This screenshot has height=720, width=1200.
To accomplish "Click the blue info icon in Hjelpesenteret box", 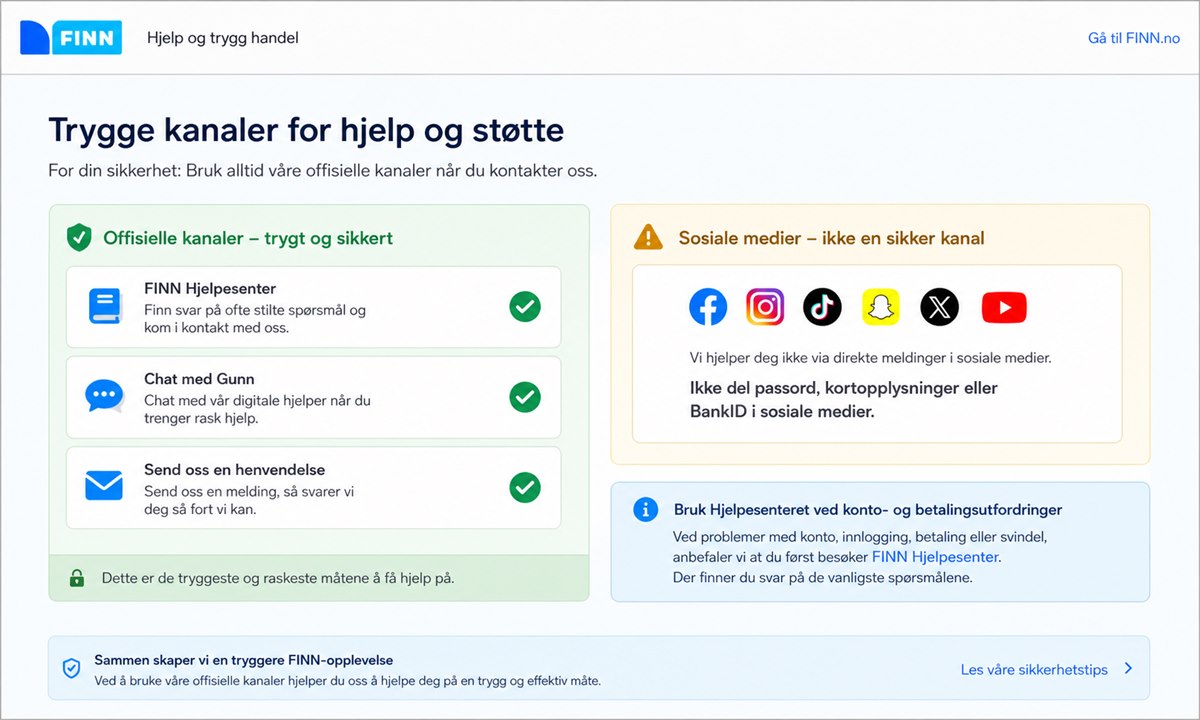I will tap(646, 509).
